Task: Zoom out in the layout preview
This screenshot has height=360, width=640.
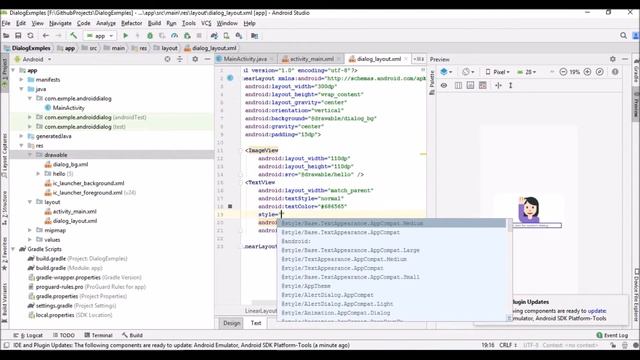Action: (x=563, y=72)
